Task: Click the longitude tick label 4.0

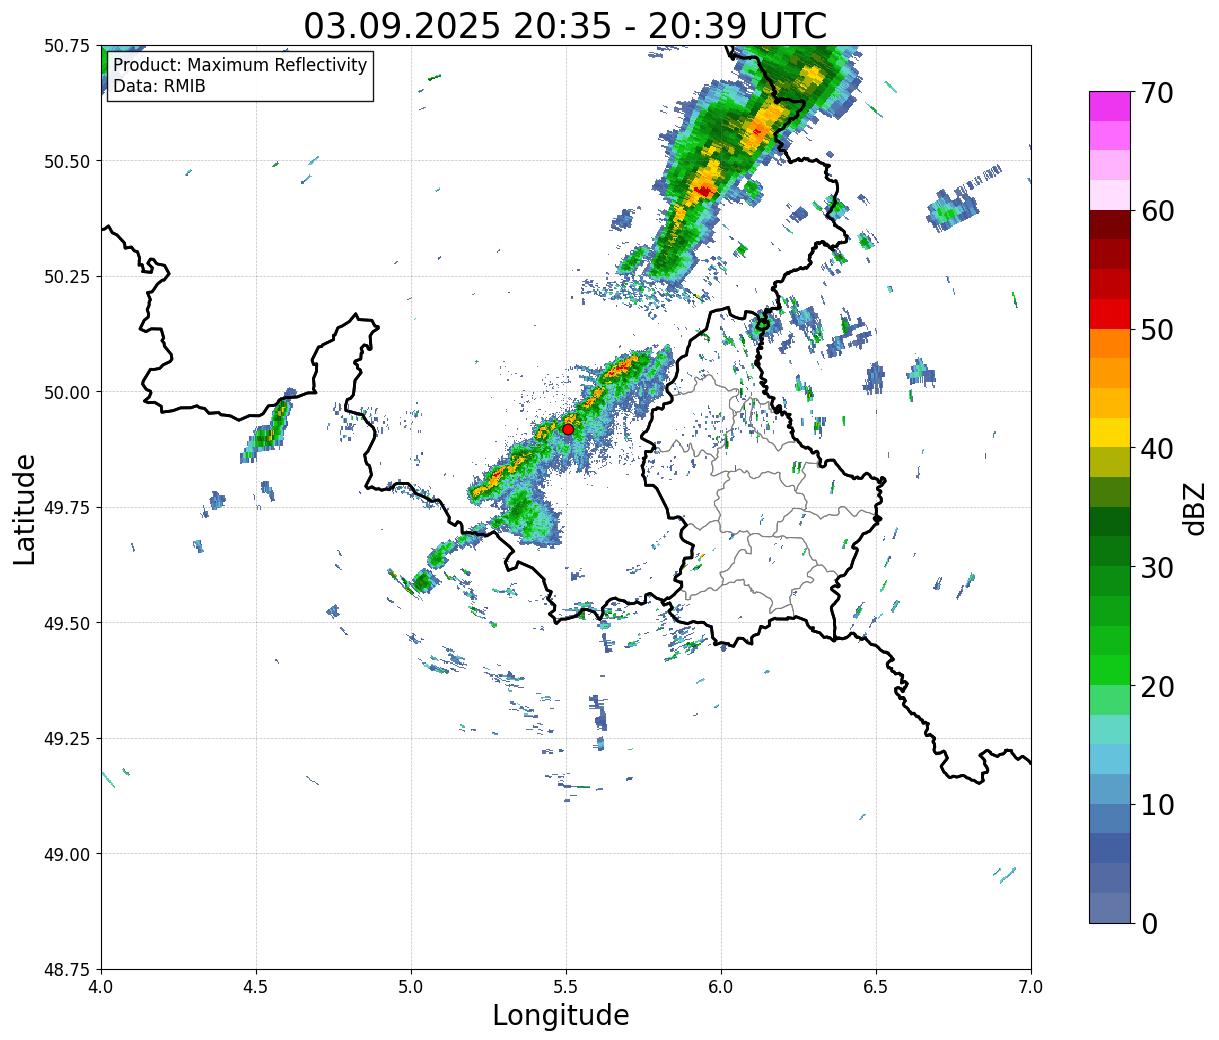Action: click(x=101, y=987)
